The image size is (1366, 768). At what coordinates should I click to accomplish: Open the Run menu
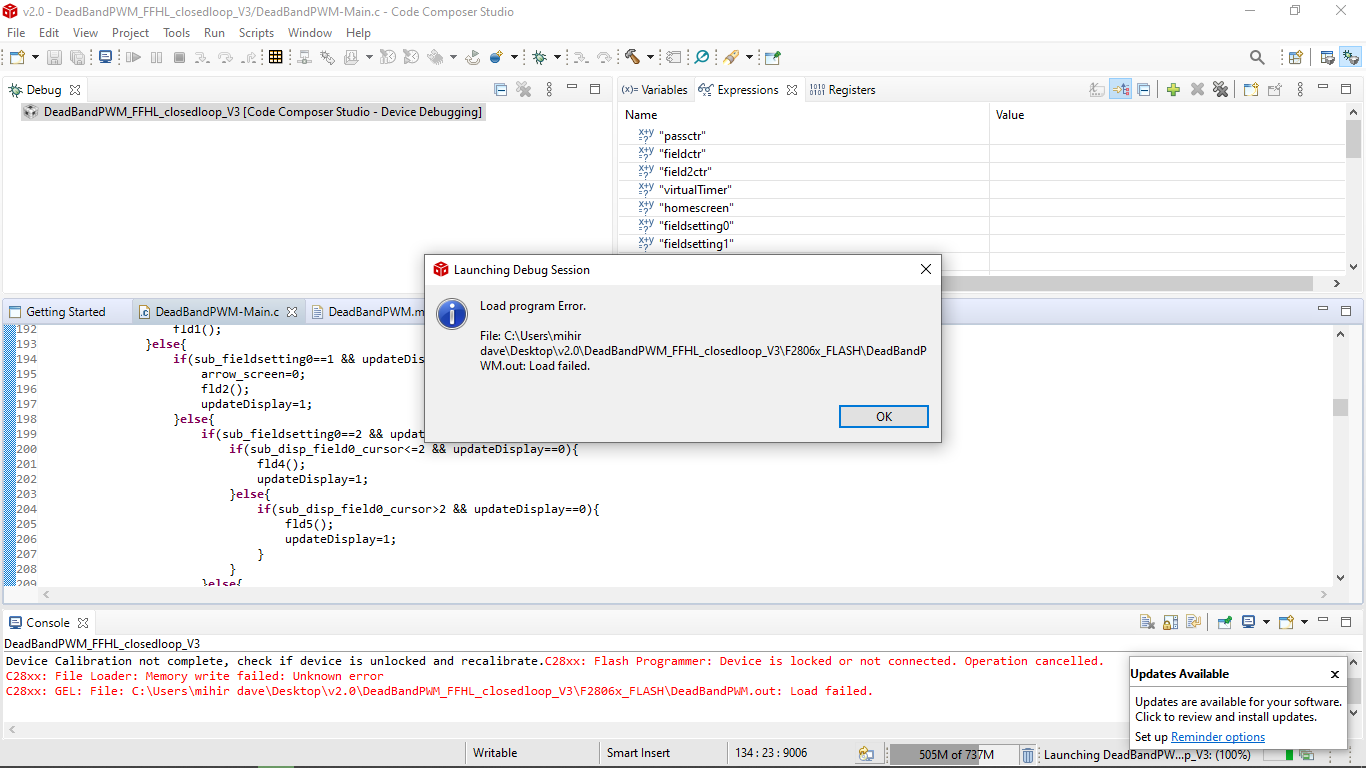pyautogui.click(x=214, y=33)
